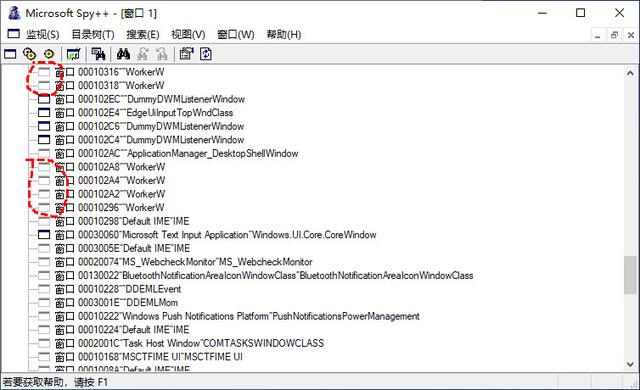
Task: Open the 监视(S) menu
Action: click(x=42, y=35)
